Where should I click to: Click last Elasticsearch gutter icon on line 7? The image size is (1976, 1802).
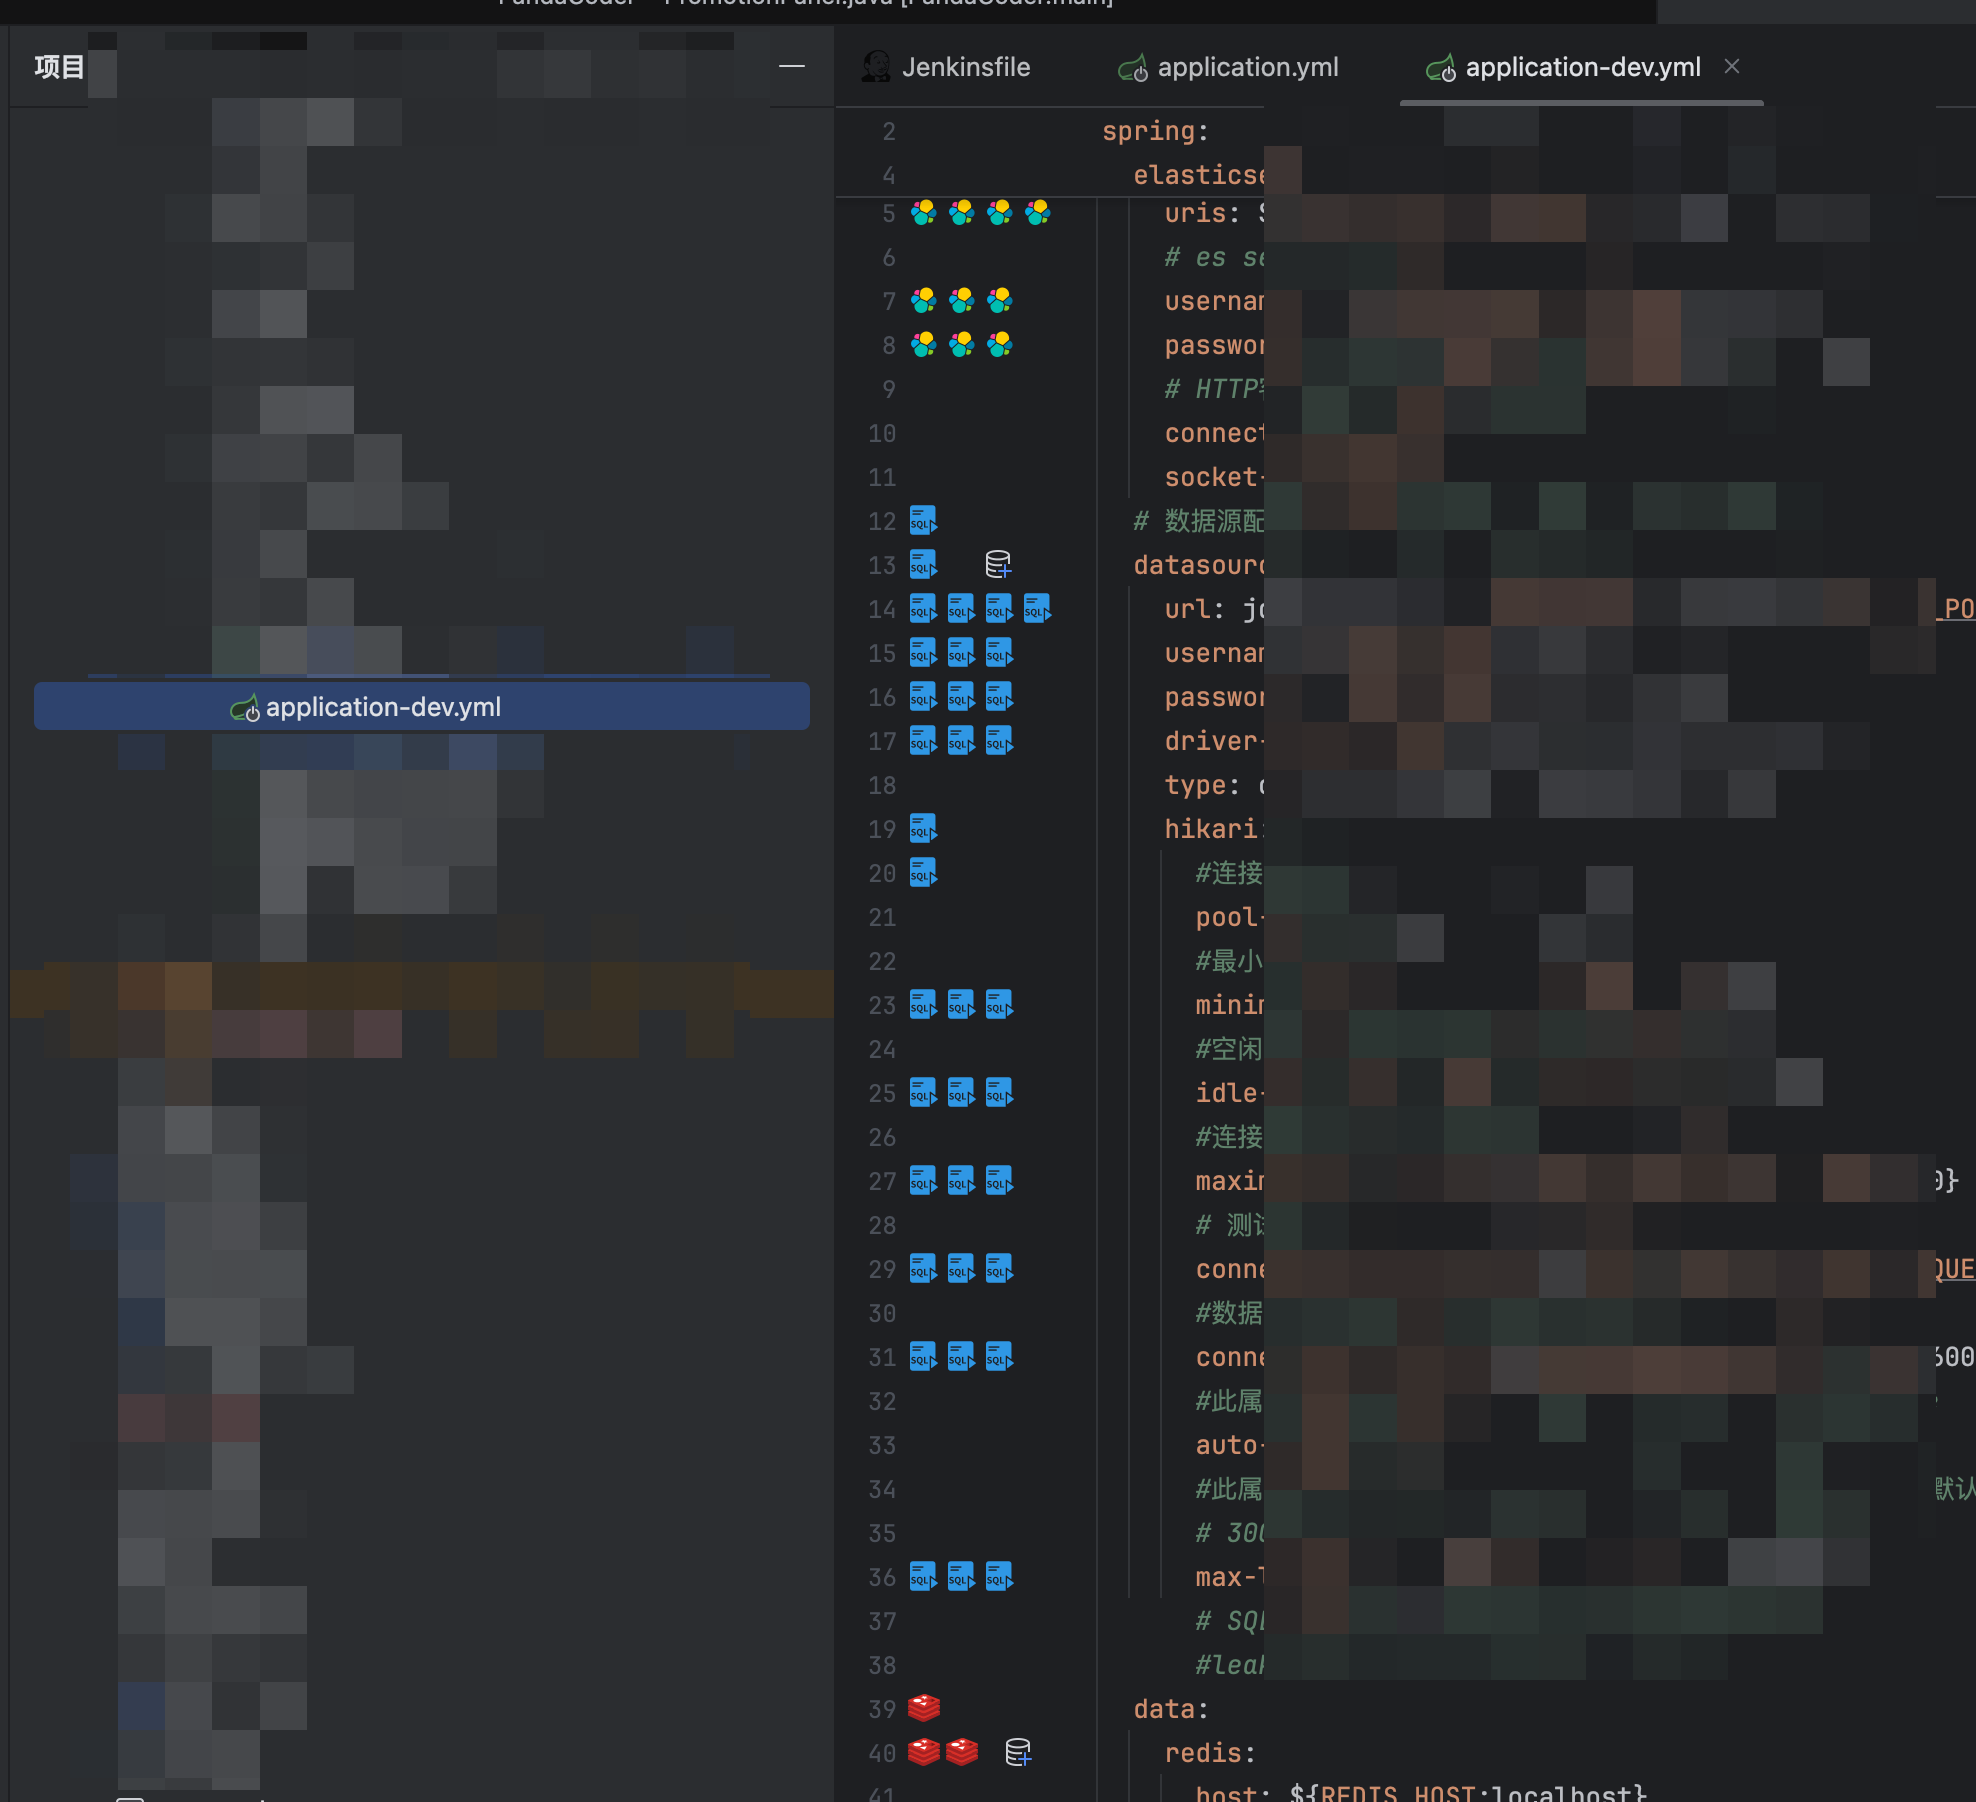[999, 300]
